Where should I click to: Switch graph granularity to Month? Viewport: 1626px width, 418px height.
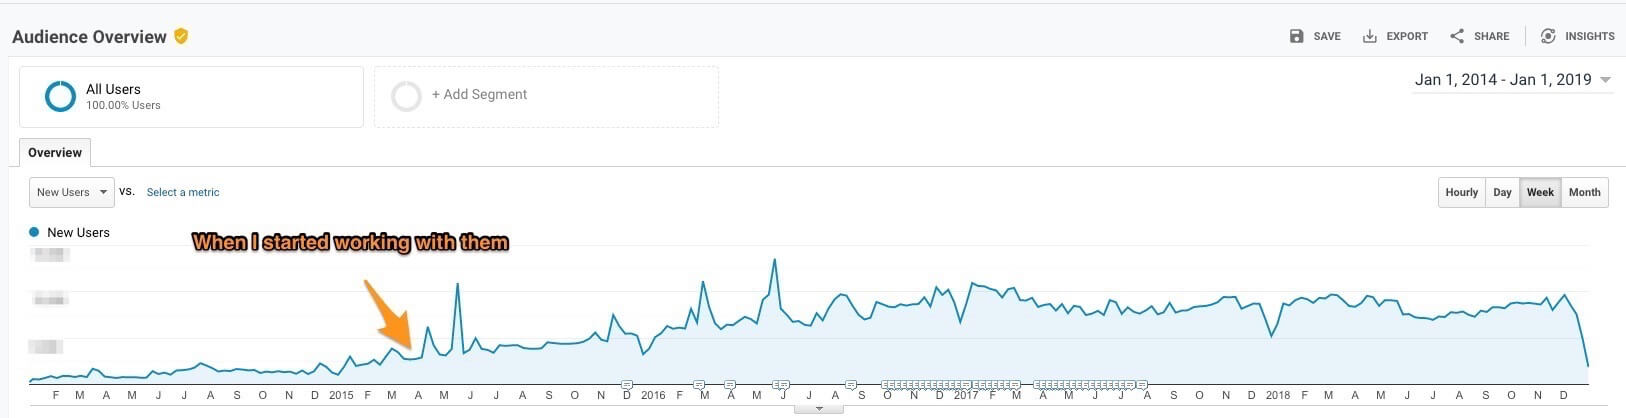(1584, 192)
